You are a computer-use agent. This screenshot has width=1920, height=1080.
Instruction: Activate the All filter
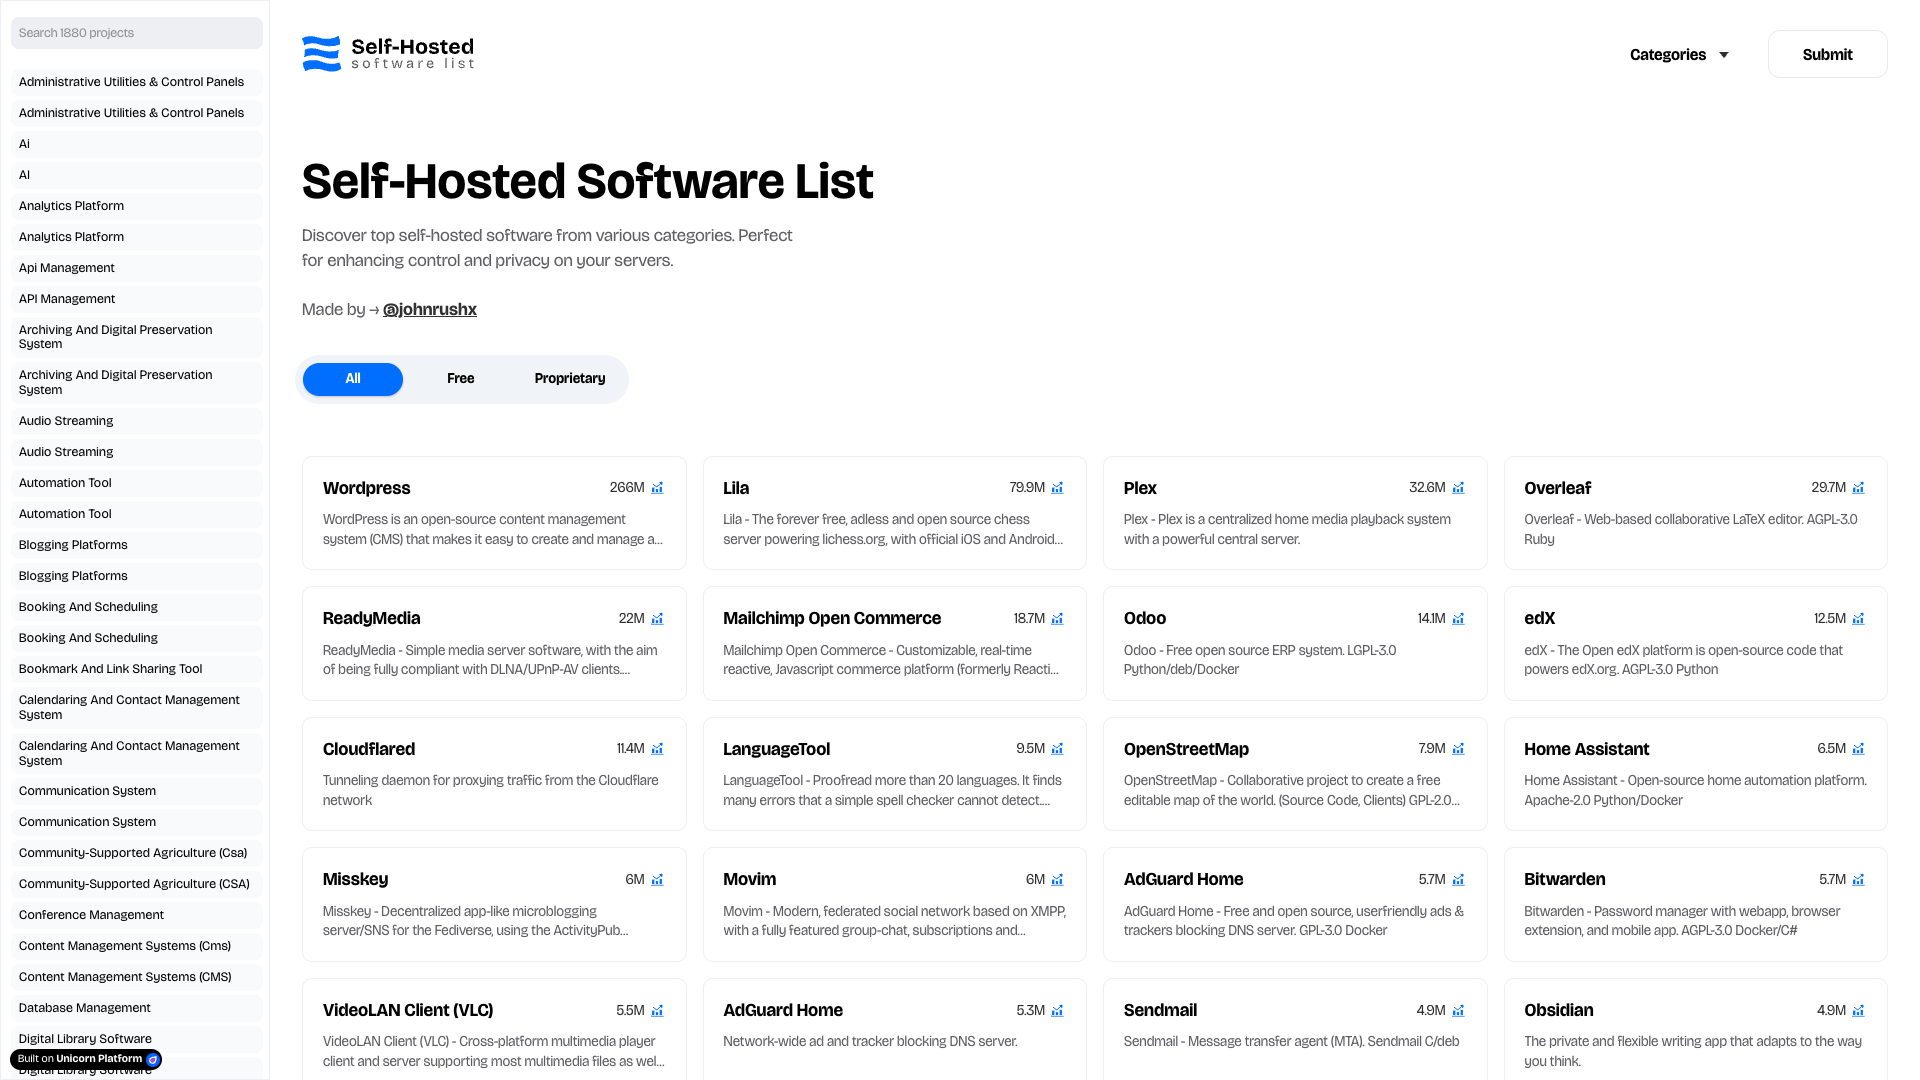[352, 379]
